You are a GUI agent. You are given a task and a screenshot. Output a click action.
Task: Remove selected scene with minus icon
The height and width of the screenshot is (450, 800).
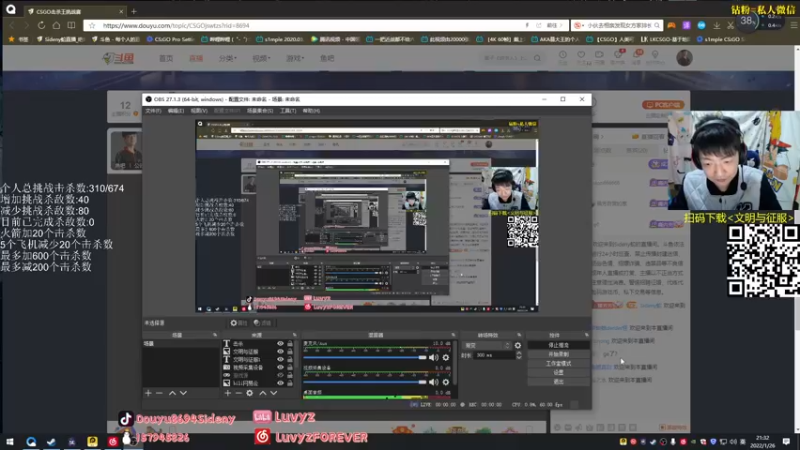tap(159, 393)
